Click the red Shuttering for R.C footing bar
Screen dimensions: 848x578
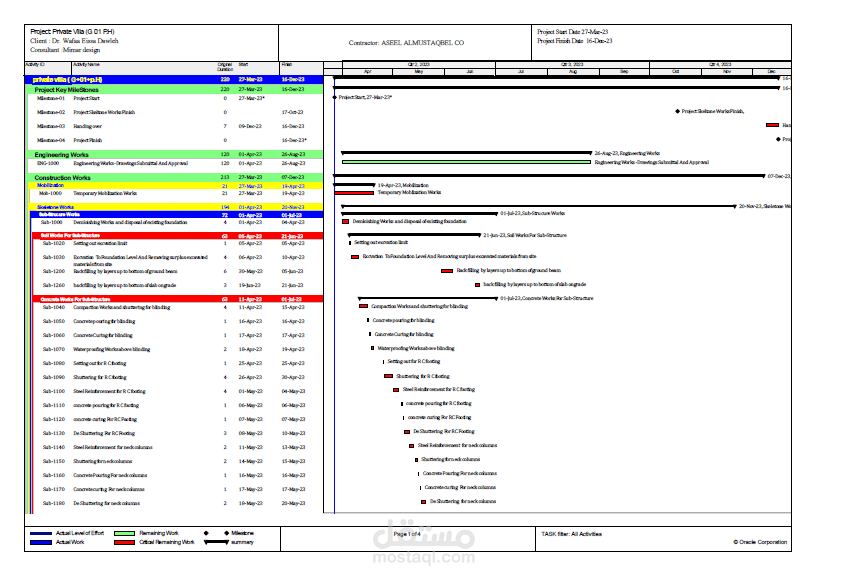coord(388,376)
